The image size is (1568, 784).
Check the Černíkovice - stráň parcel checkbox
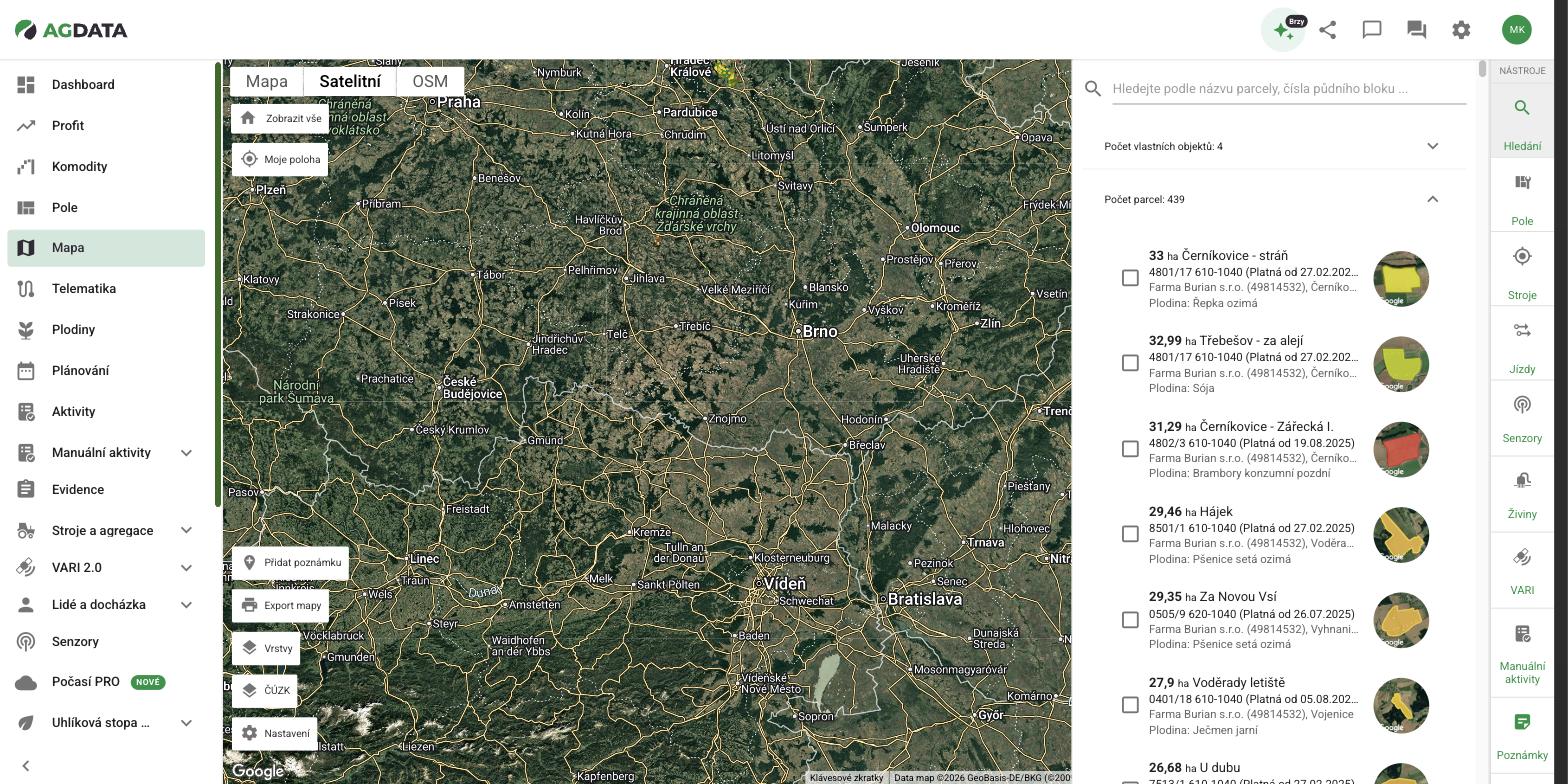coord(1130,278)
